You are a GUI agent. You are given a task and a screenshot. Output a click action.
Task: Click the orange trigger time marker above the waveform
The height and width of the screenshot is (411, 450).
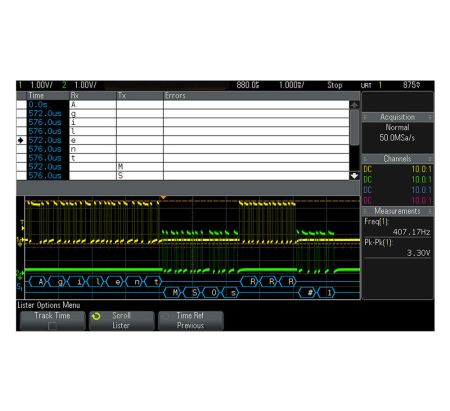pos(163,198)
